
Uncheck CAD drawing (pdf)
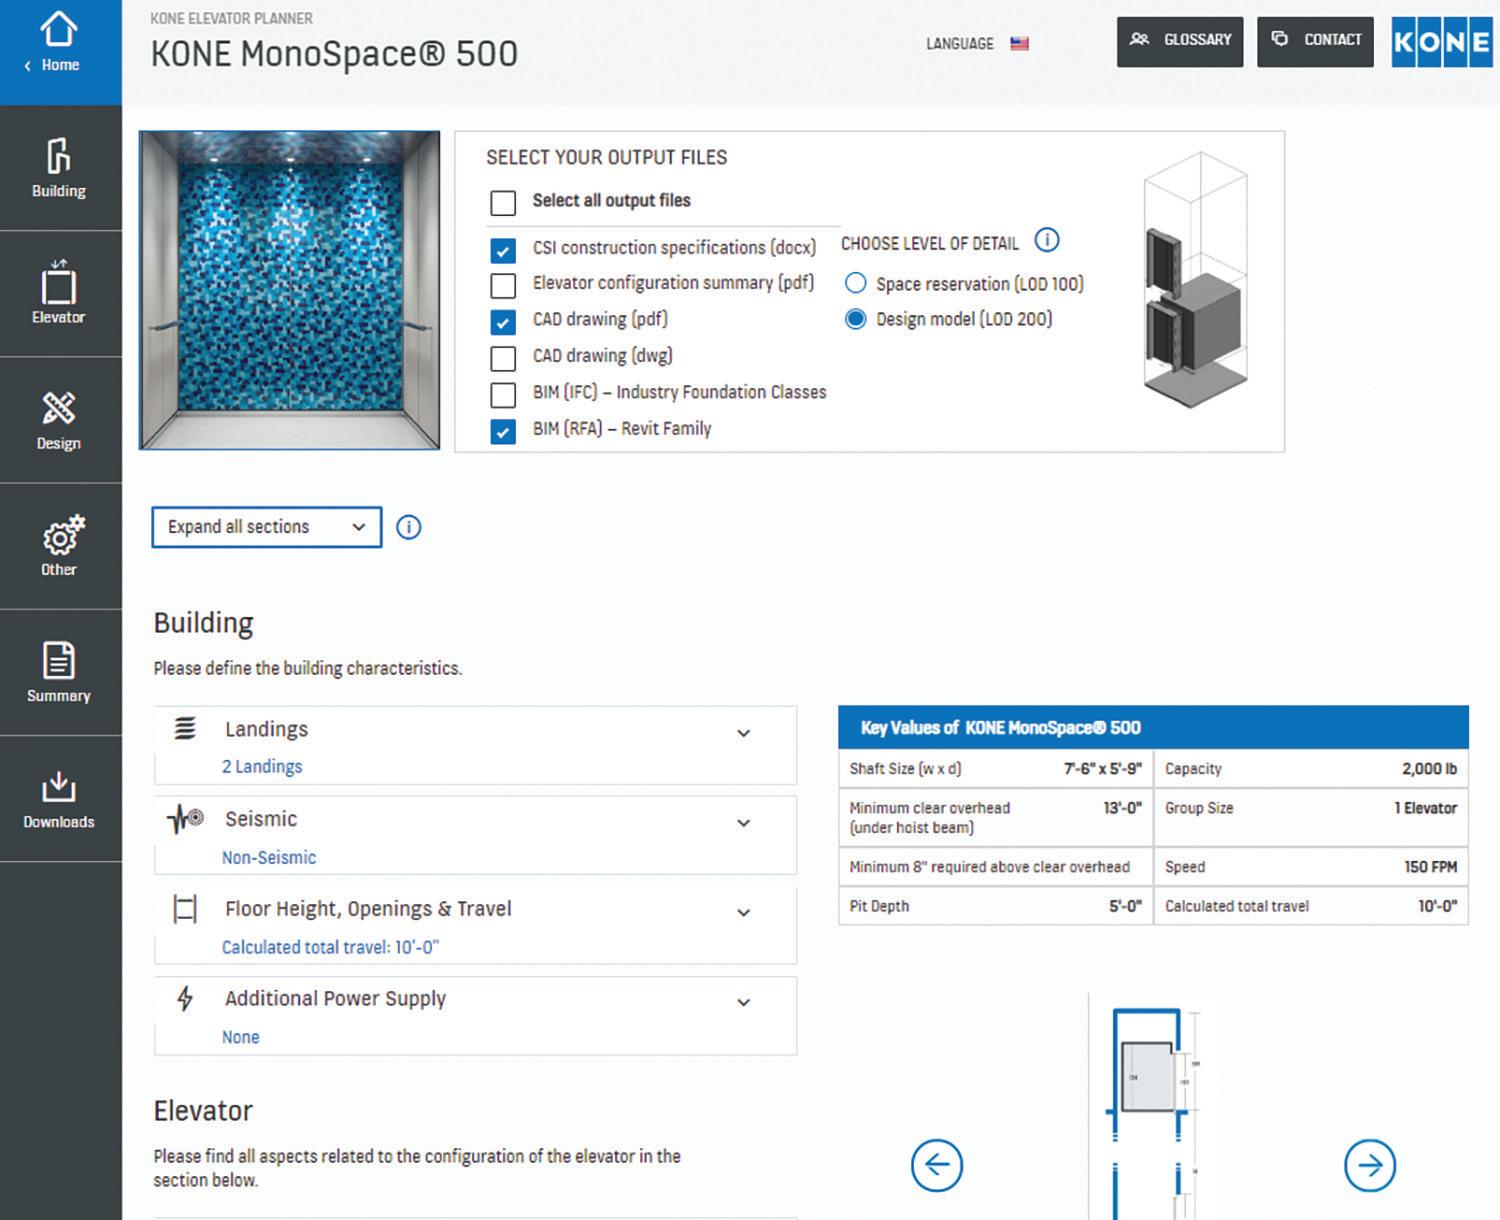tap(503, 321)
